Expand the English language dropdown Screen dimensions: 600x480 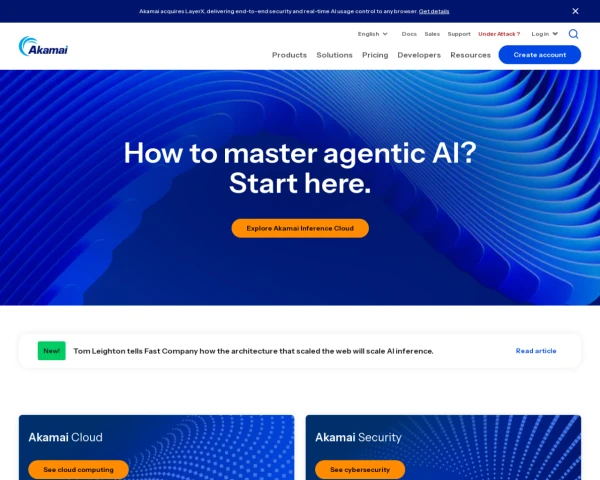tap(372, 34)
